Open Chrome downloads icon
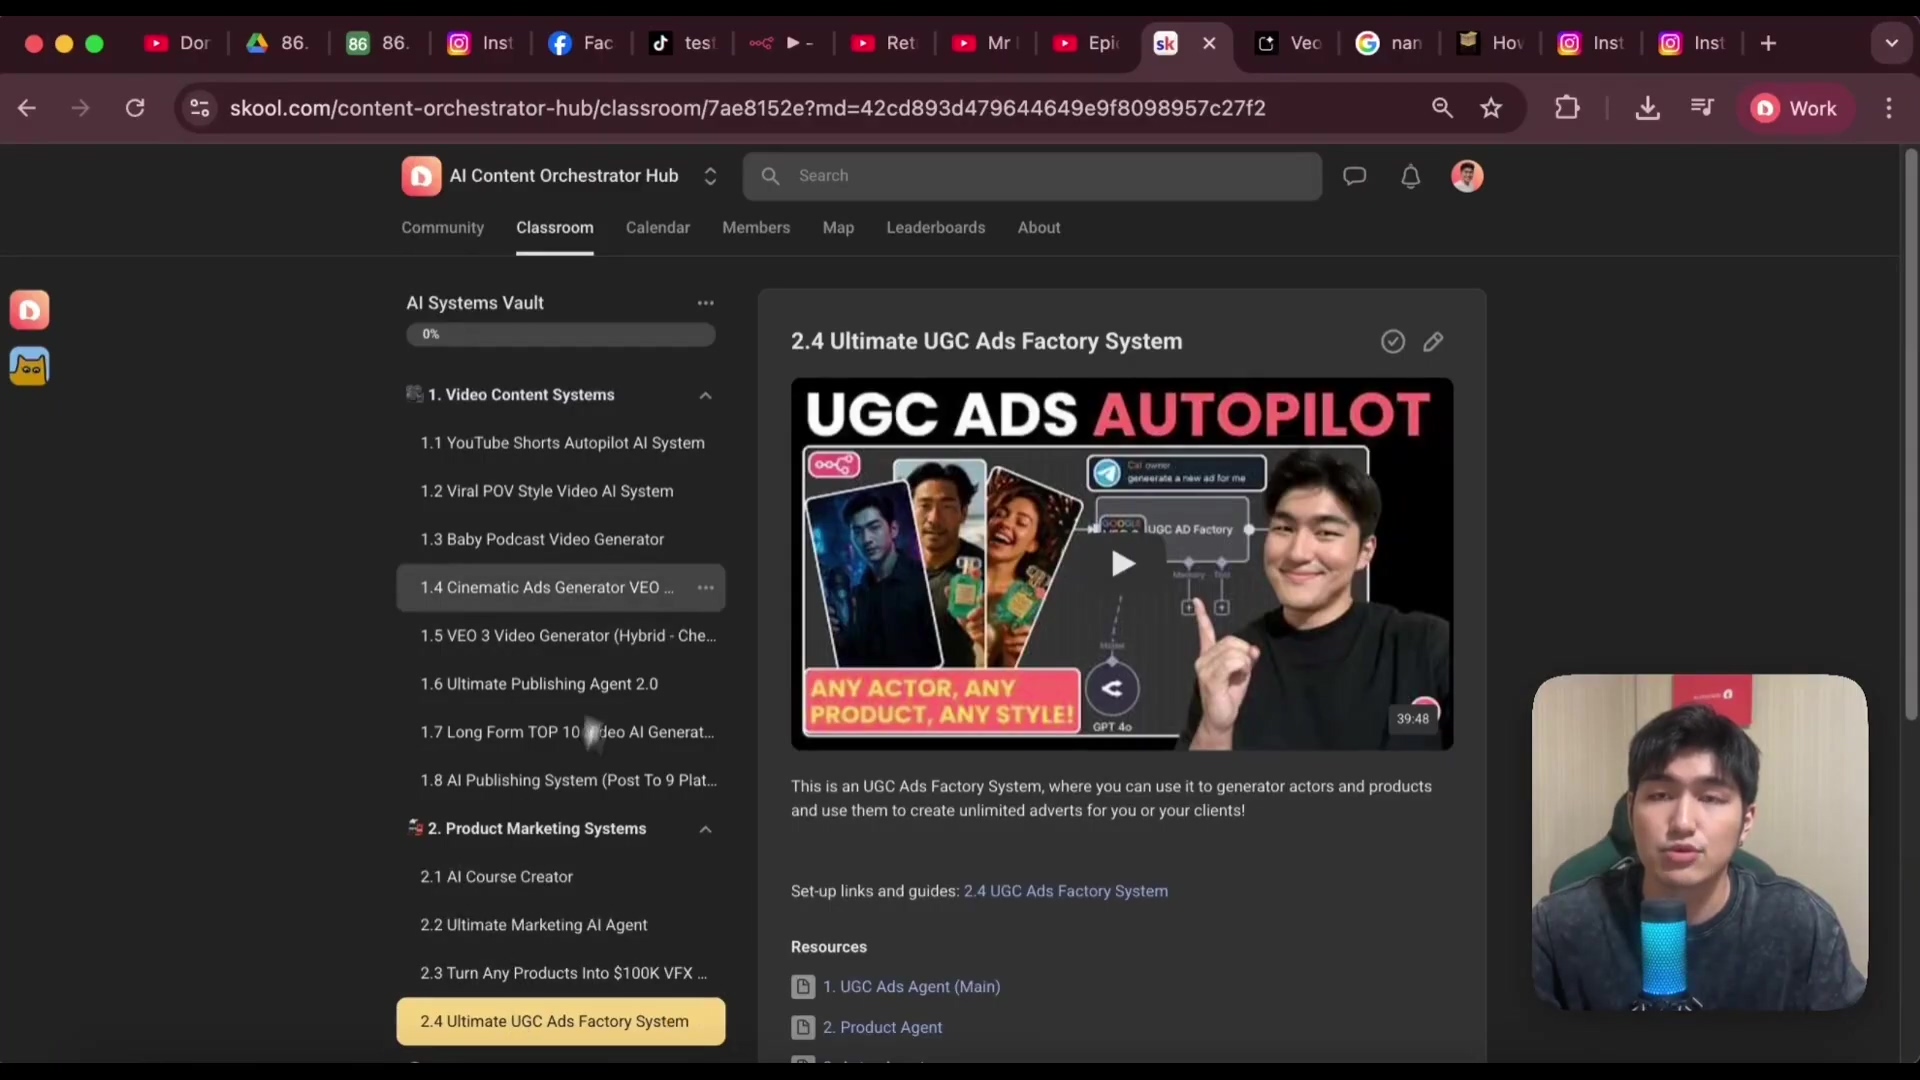Viewport: 1920px width, 1080px height. [x=1647, y=108]
